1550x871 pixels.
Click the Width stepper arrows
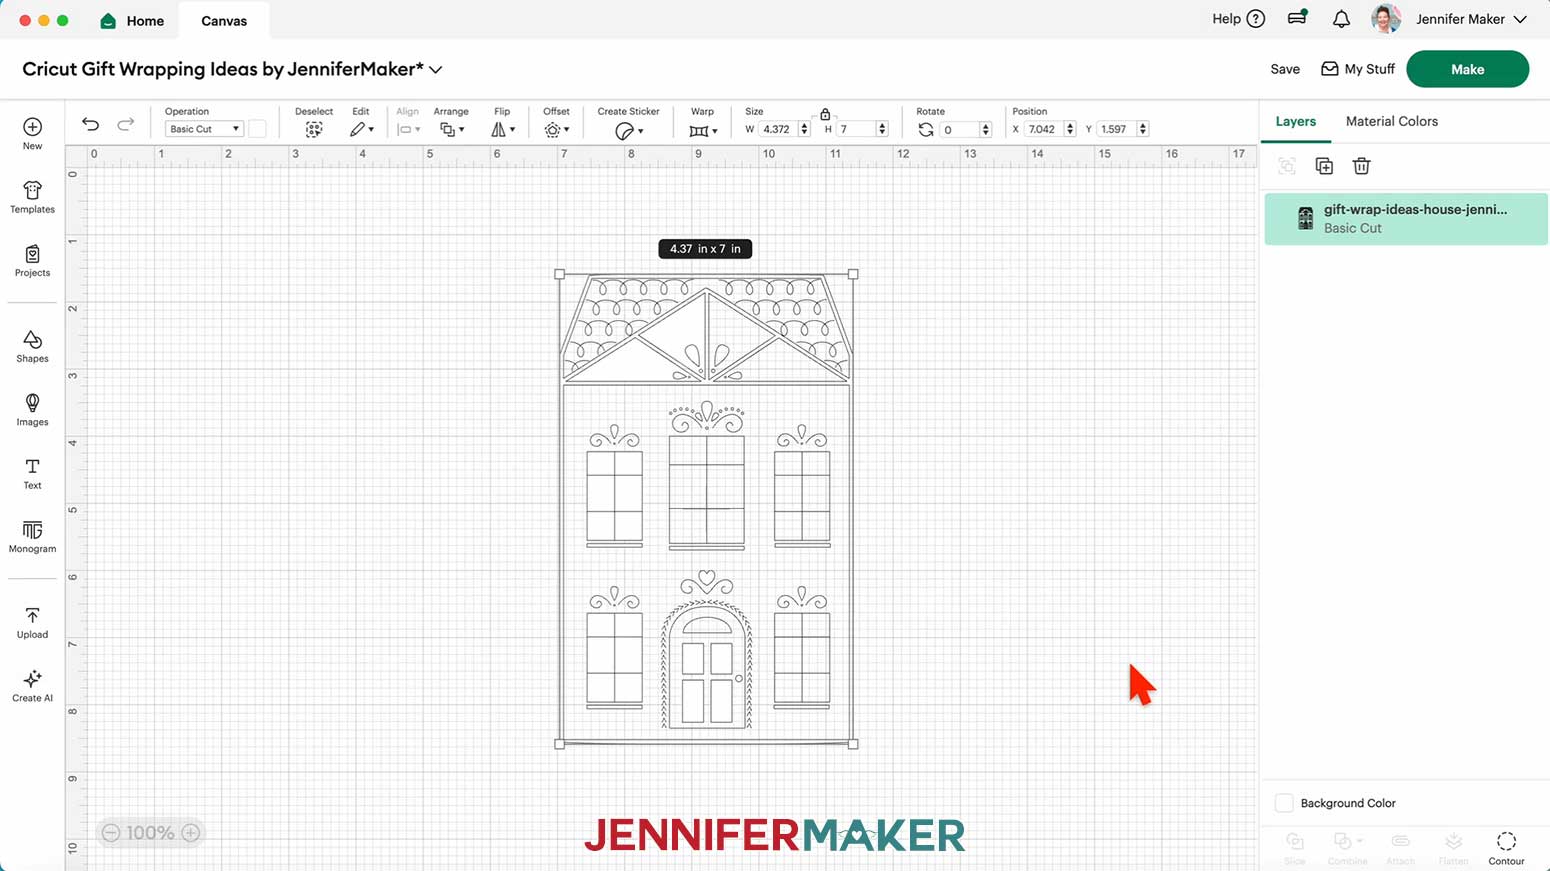click(x=804, y=129)
